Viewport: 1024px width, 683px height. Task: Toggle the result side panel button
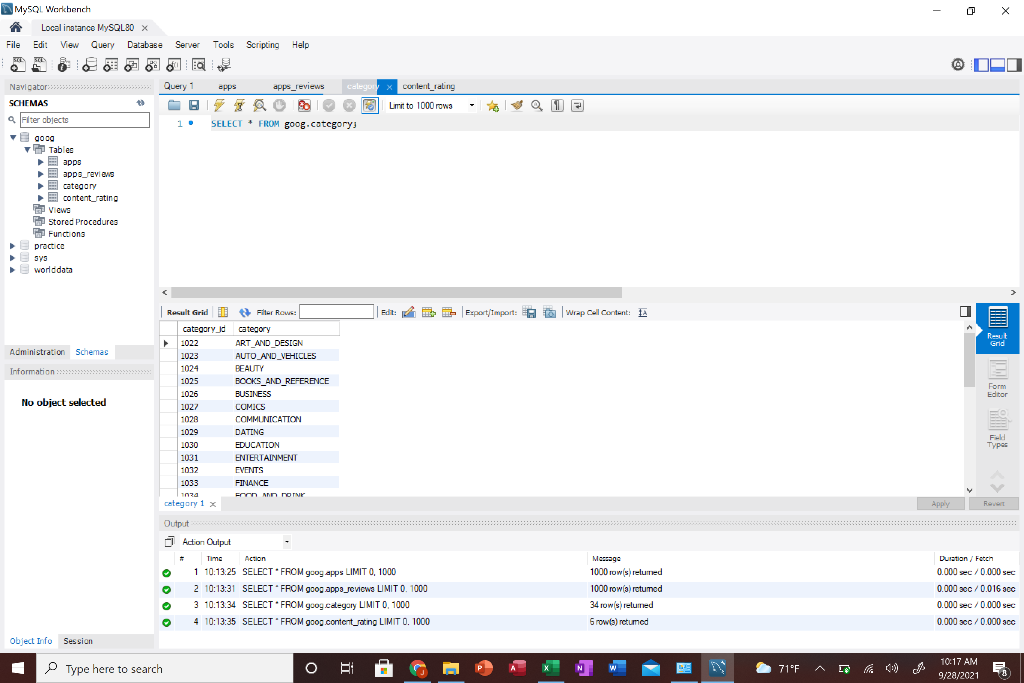pos(965,311)
